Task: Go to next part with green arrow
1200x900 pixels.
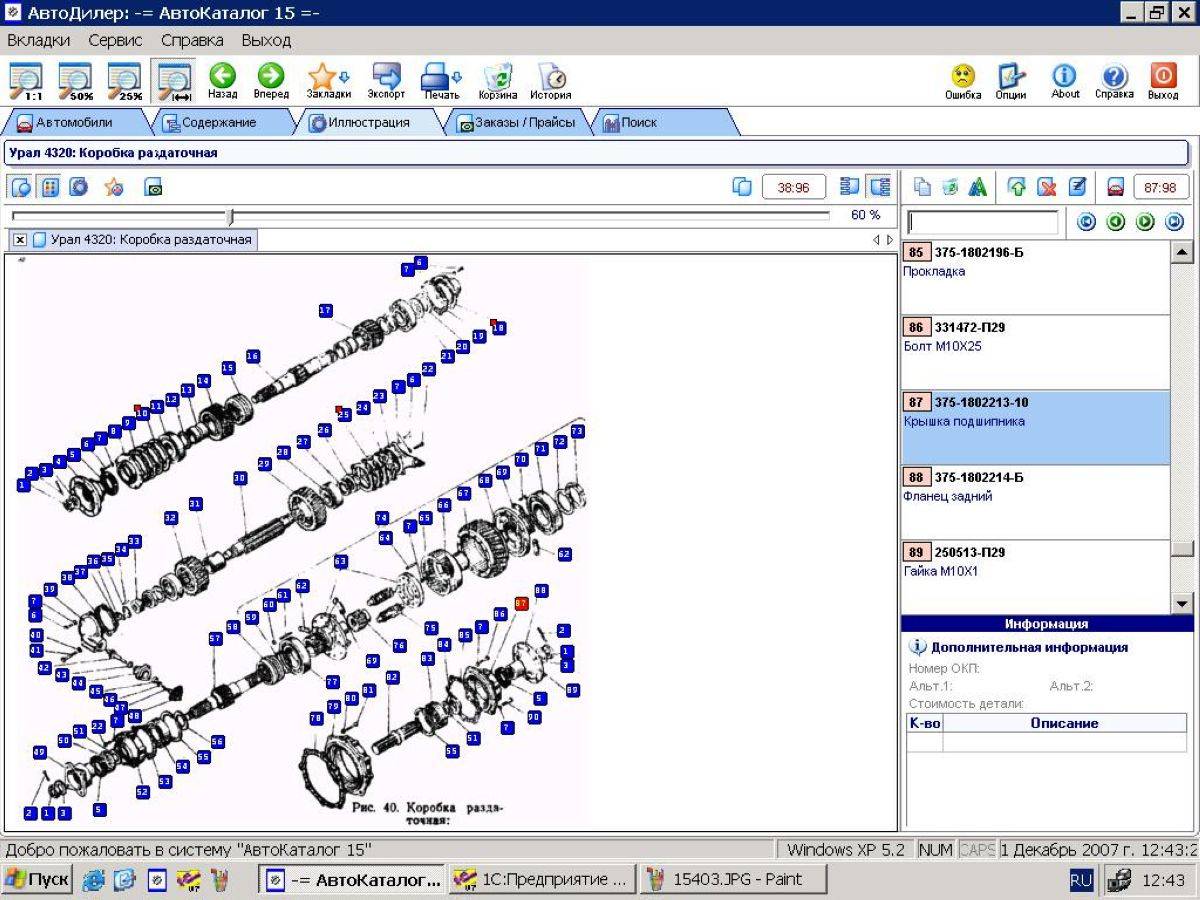Action: 1145,222
